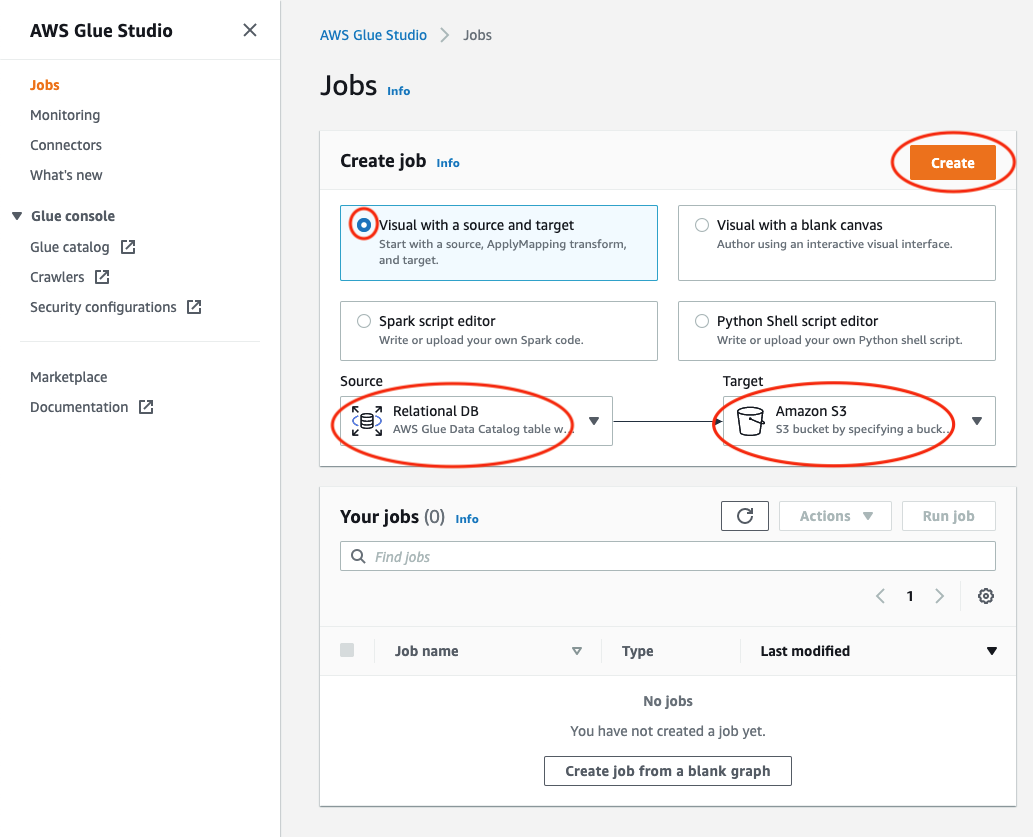Click the Documentation external link icon

(146, 407)
